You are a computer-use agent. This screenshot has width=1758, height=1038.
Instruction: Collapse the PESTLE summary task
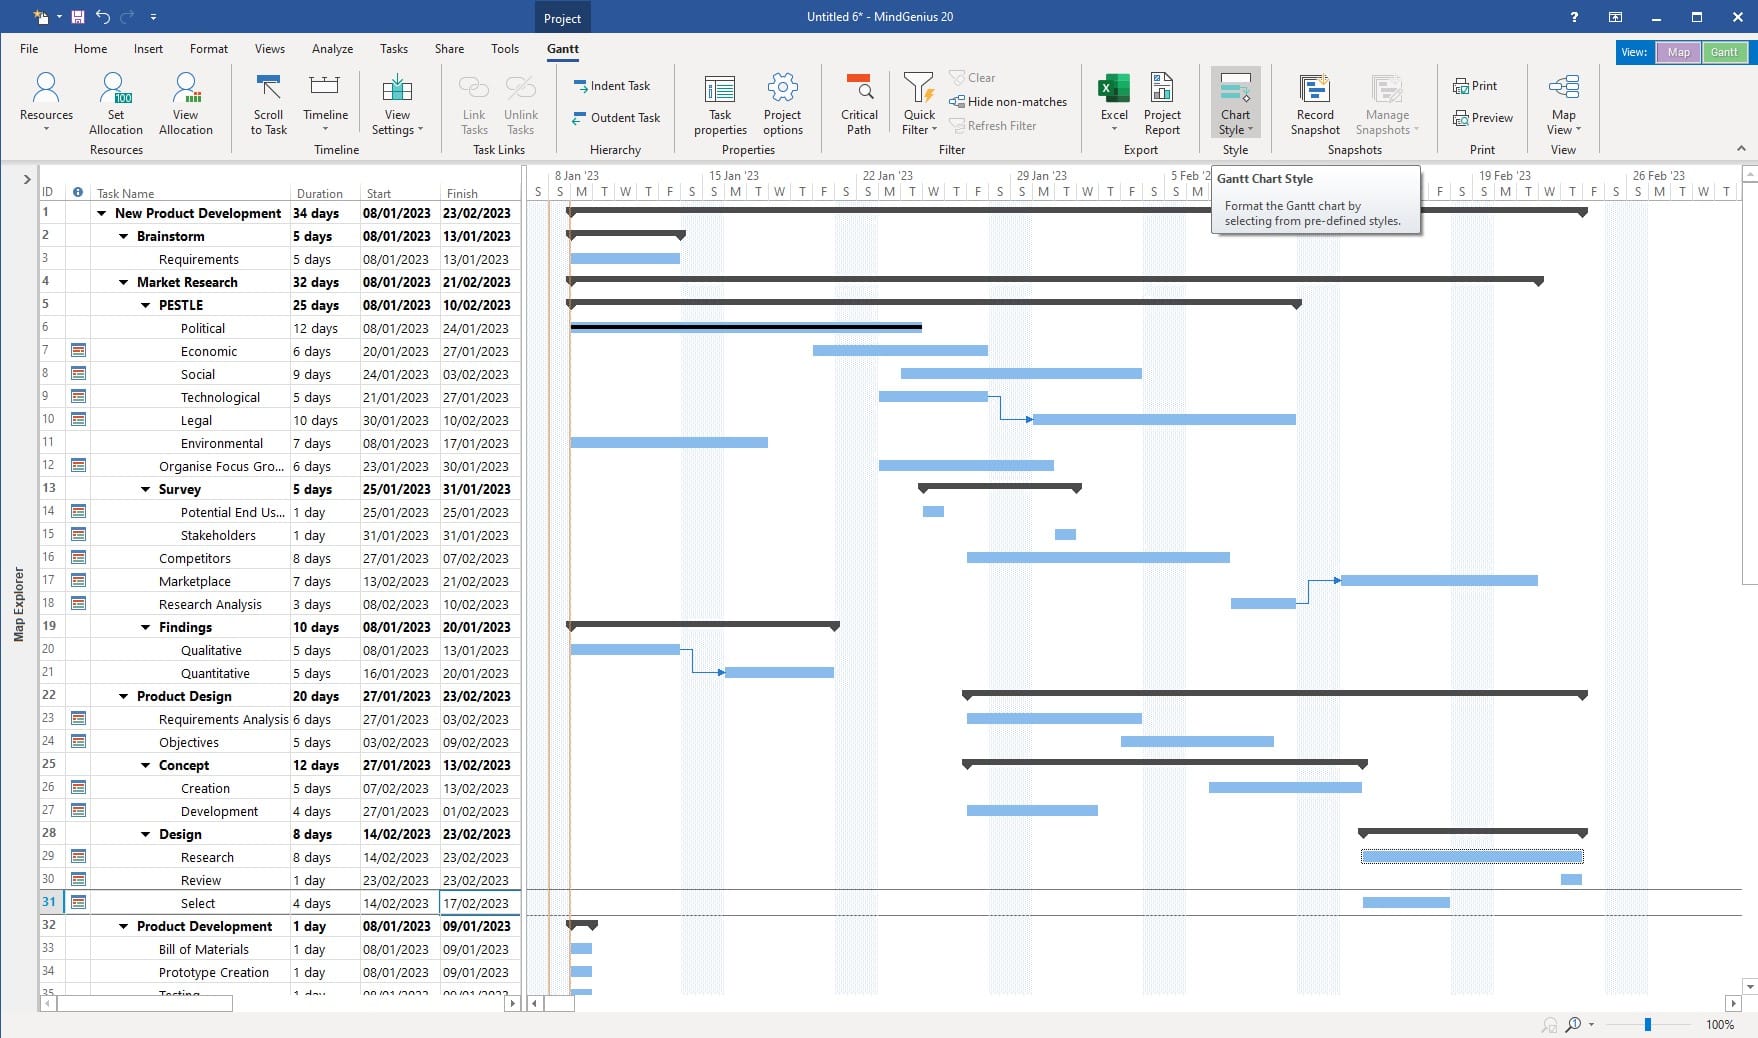146,306
